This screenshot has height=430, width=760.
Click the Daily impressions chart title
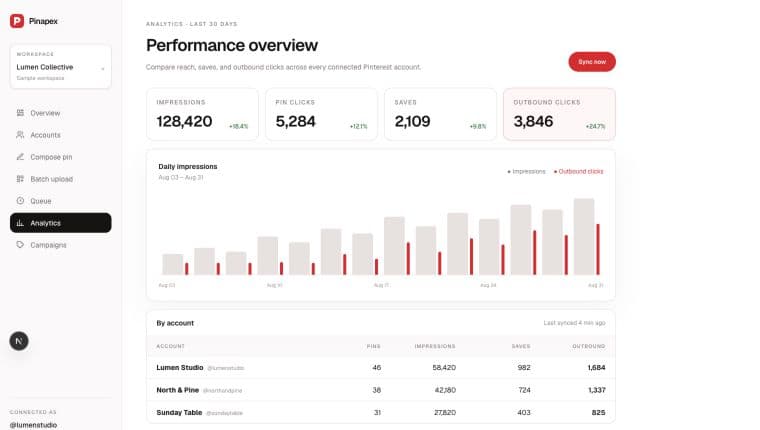pos(188,166)
